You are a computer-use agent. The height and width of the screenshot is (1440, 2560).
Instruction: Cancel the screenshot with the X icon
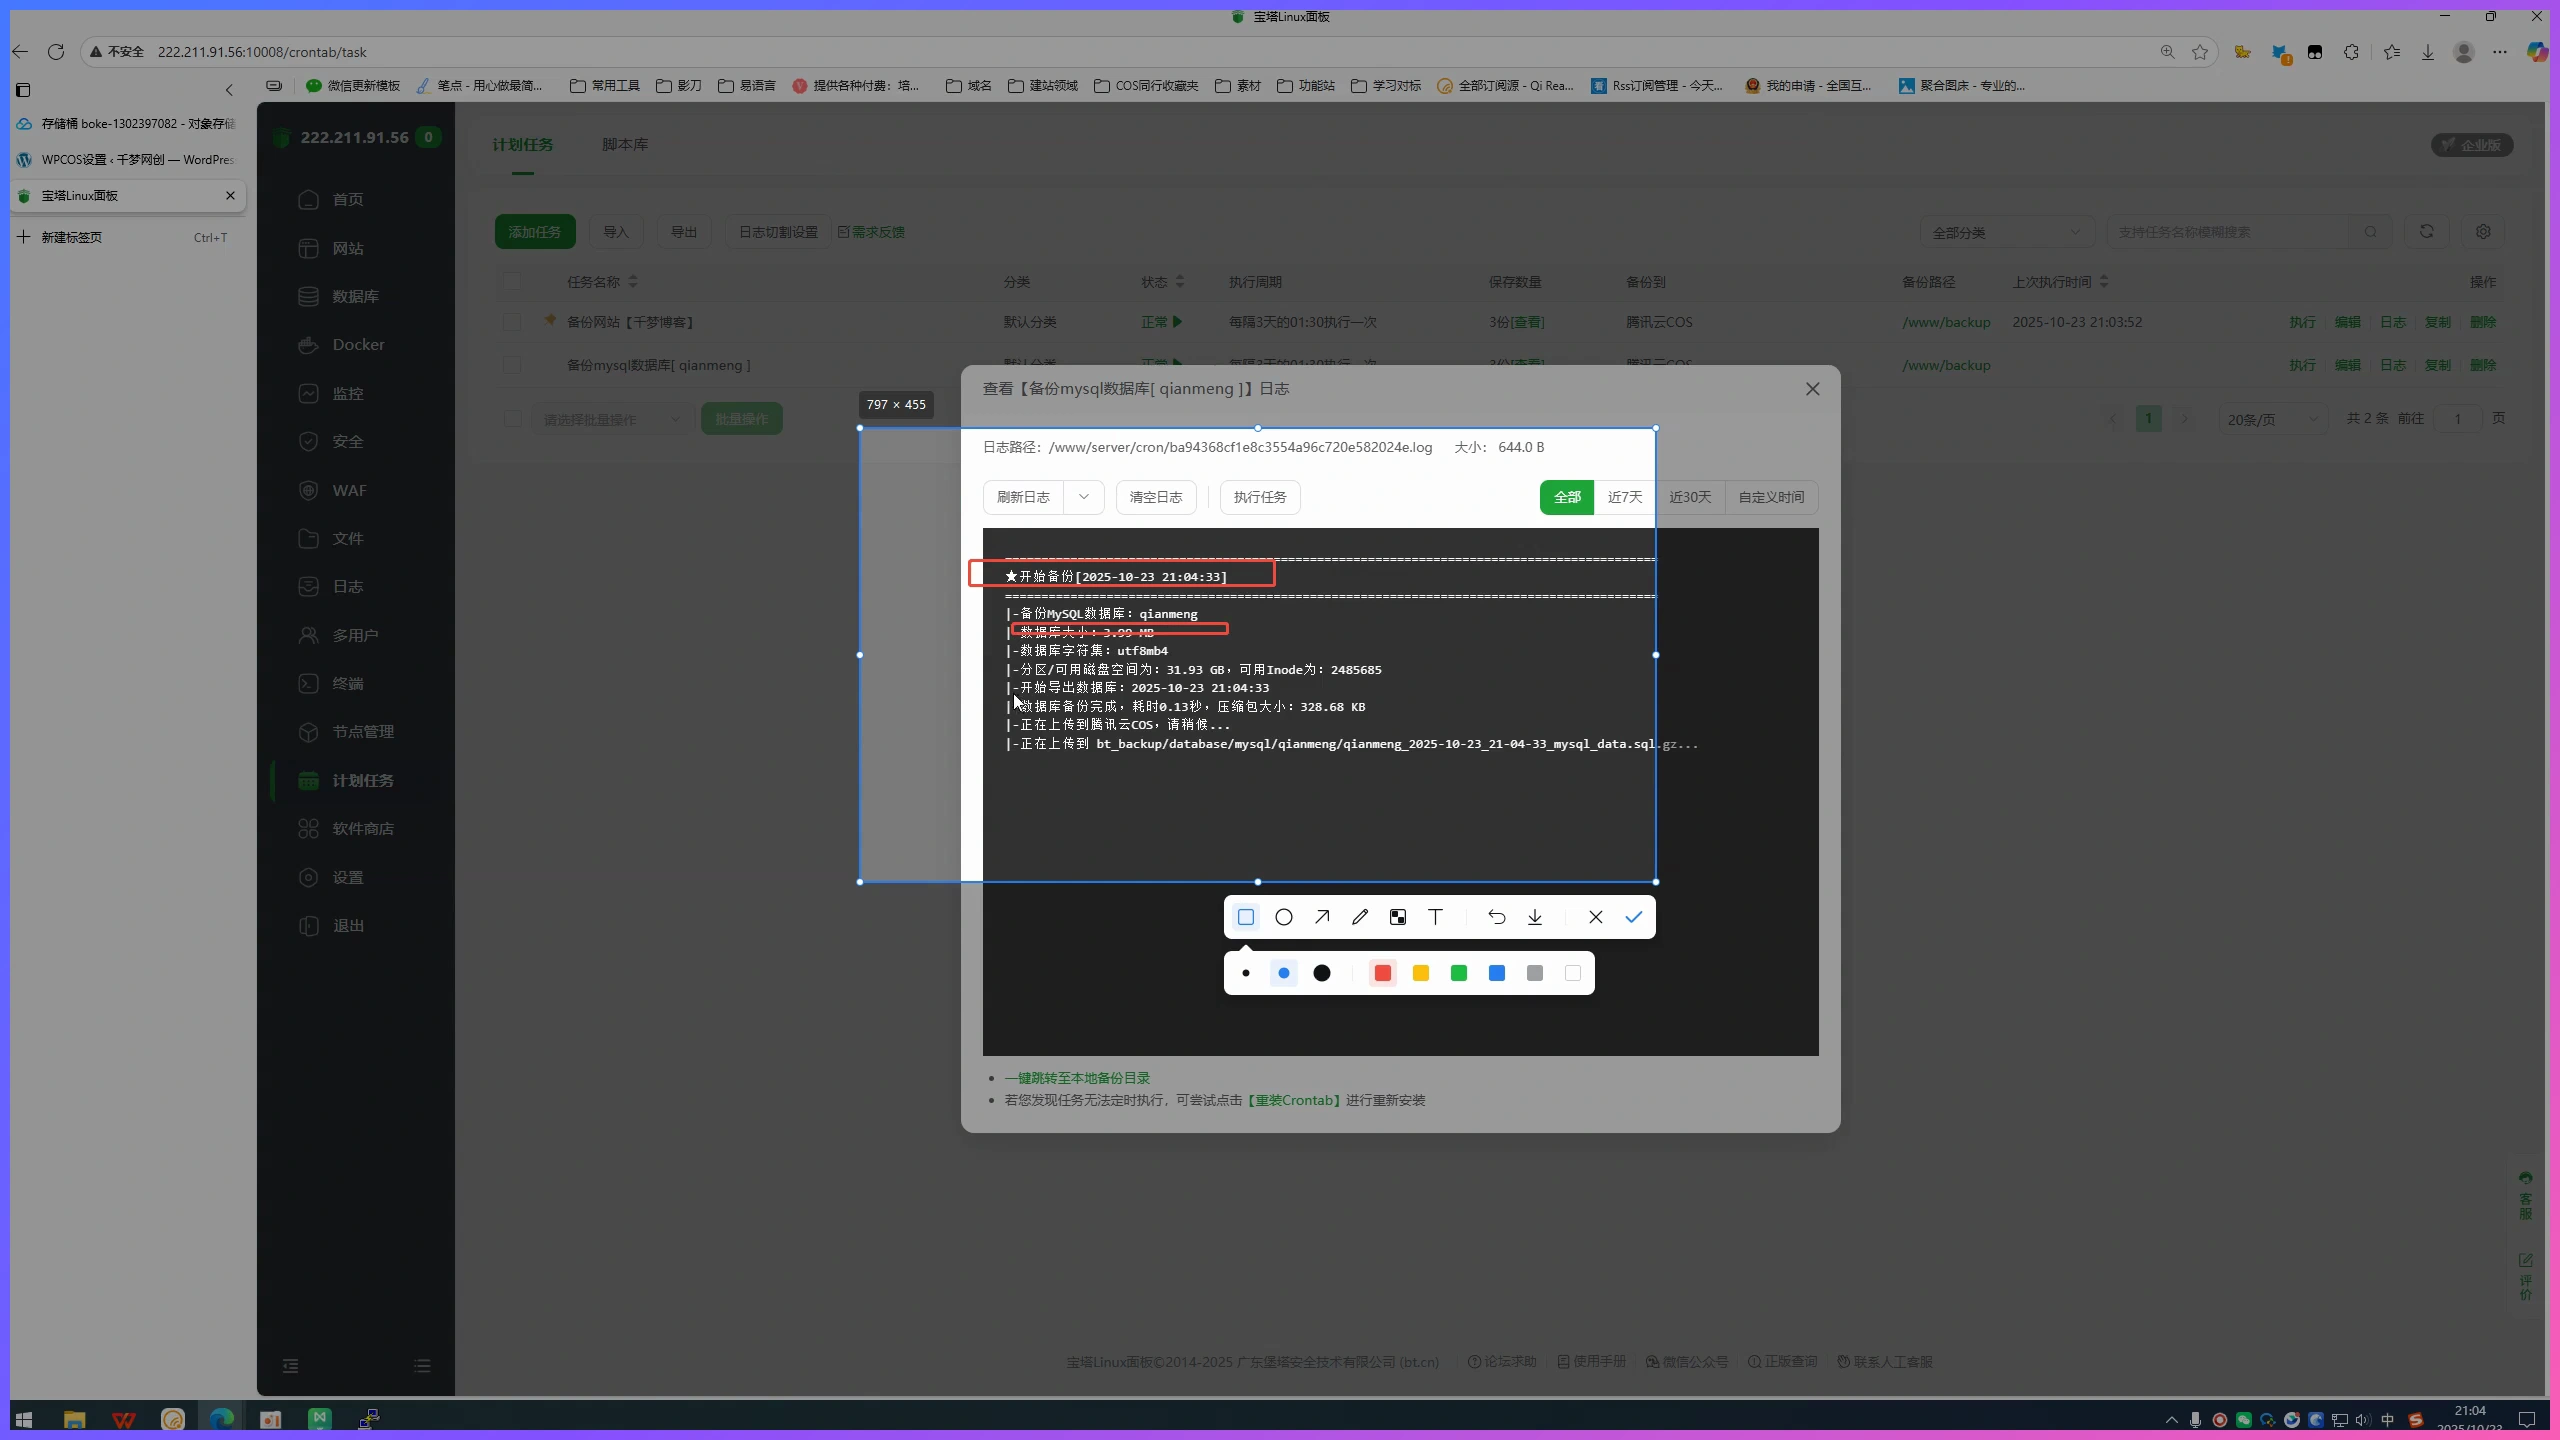pos(1596,917)
